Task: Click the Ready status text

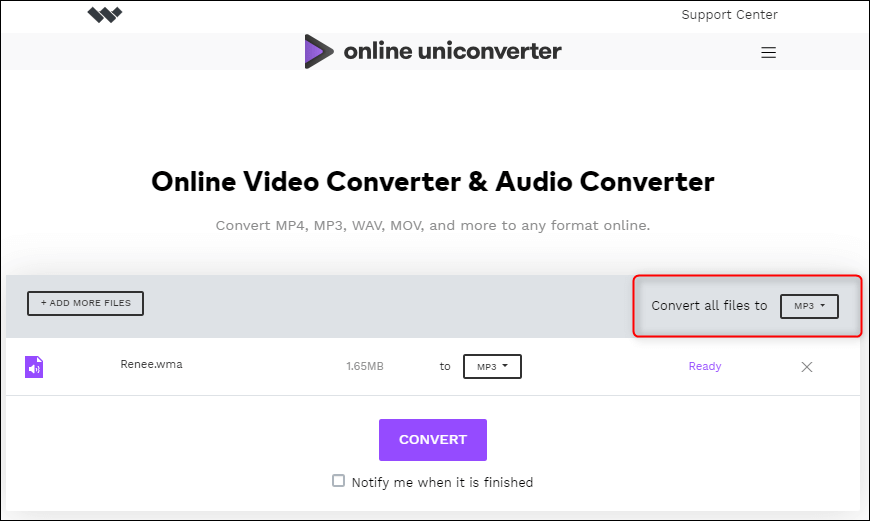Action: point(704,367)
